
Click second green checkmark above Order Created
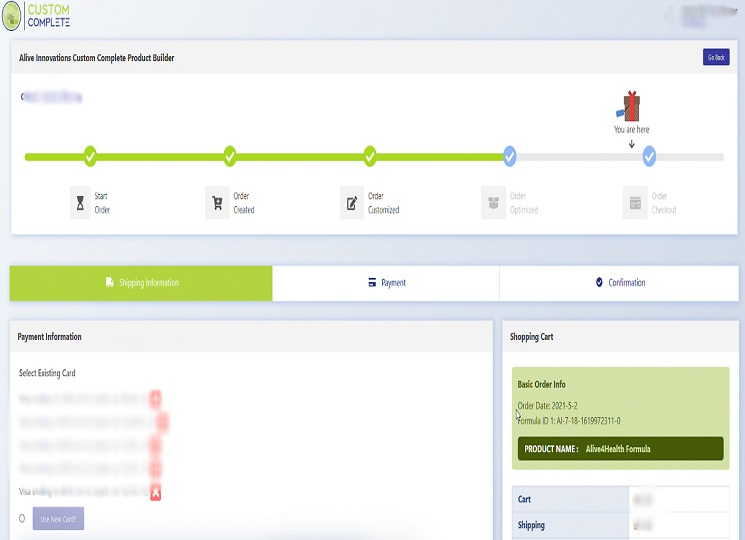230,156
